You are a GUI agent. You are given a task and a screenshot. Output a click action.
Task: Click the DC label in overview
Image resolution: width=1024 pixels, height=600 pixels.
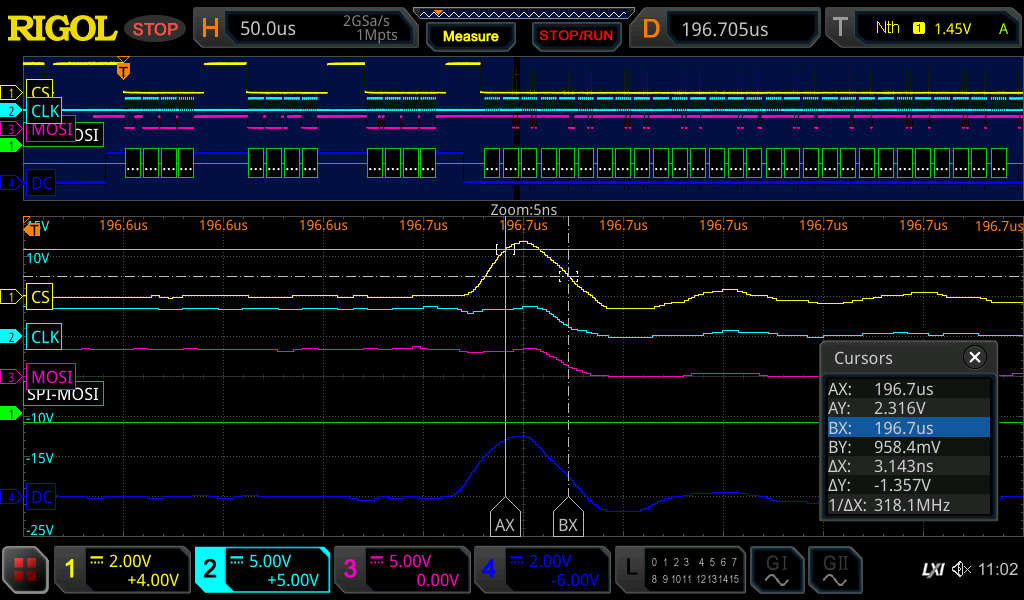41,183
